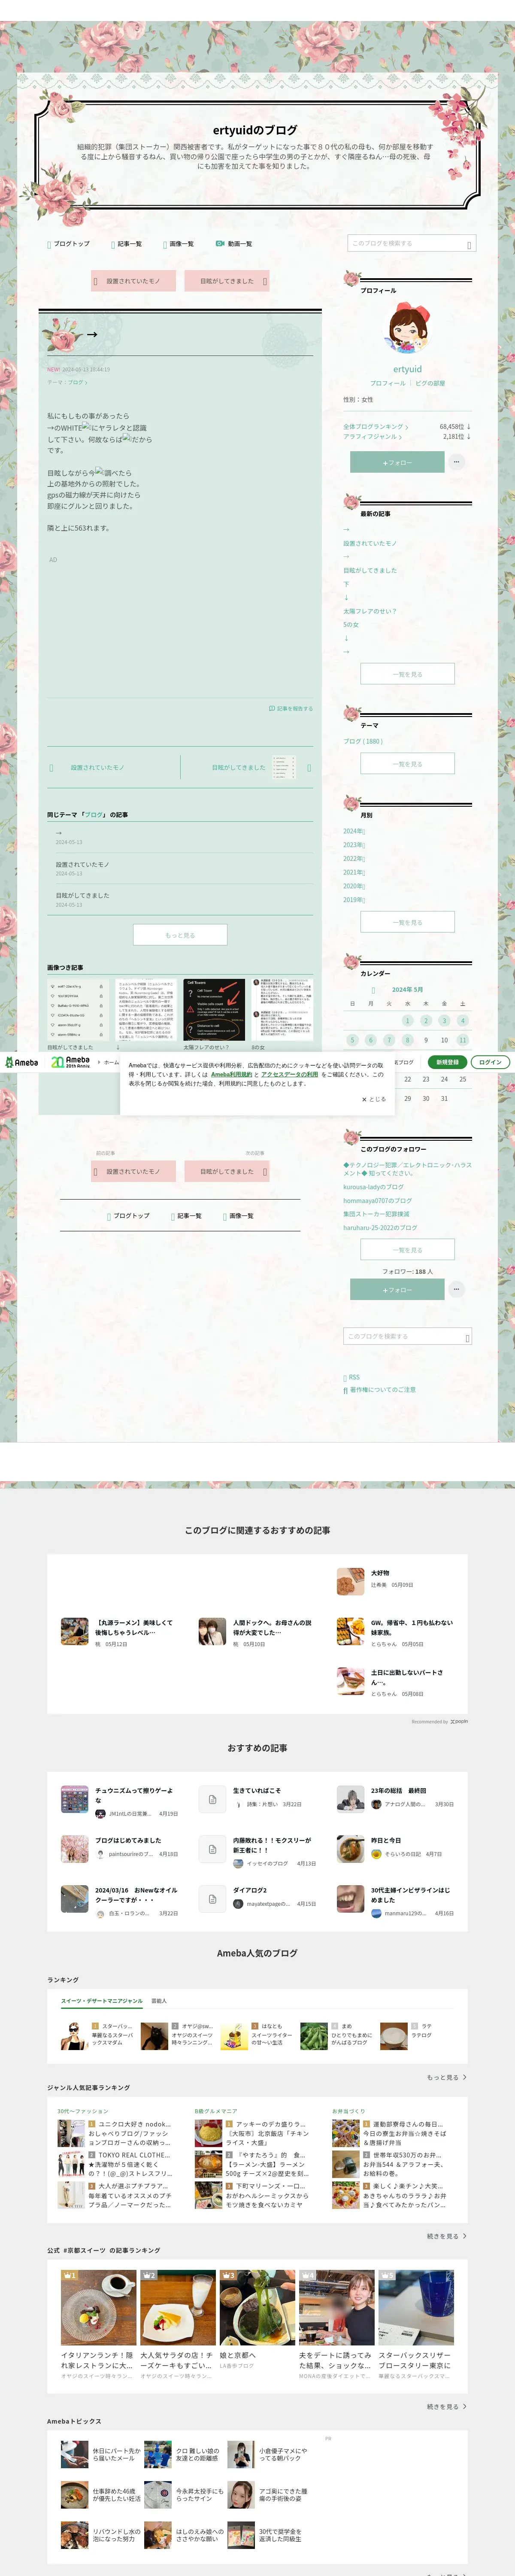
Task: Click the three-dot button beside top フォロー
Action: pos(456,462)
